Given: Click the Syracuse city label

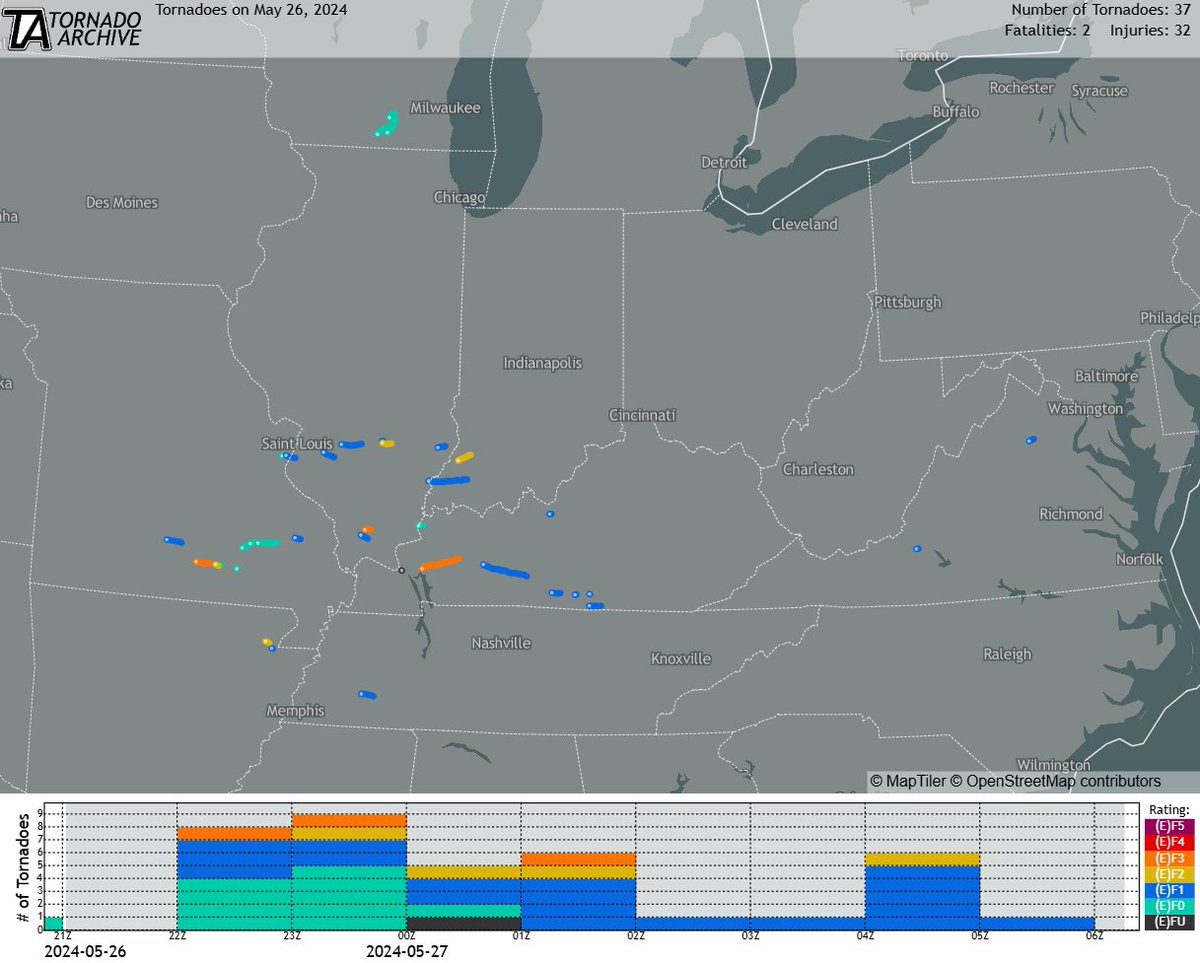Looking at the screenshot, I should pos(1099,91).
